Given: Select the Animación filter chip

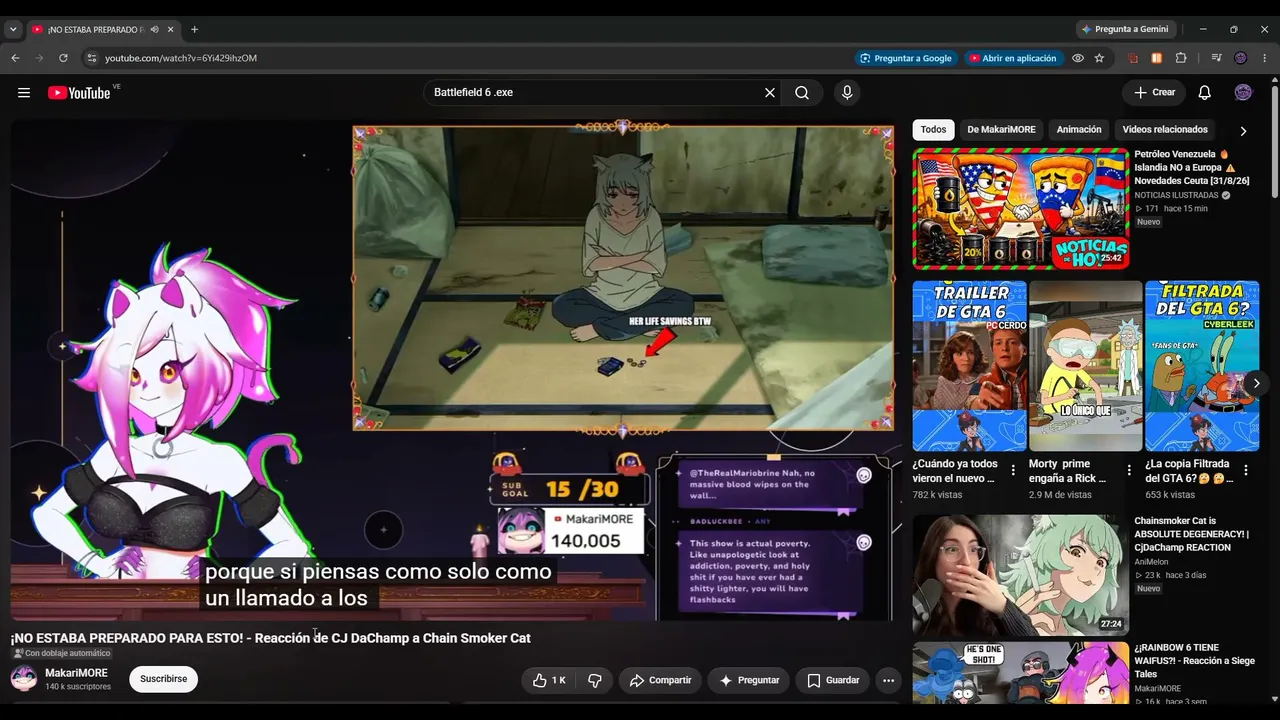Looking at the screenshot, I should [1079, 130].
